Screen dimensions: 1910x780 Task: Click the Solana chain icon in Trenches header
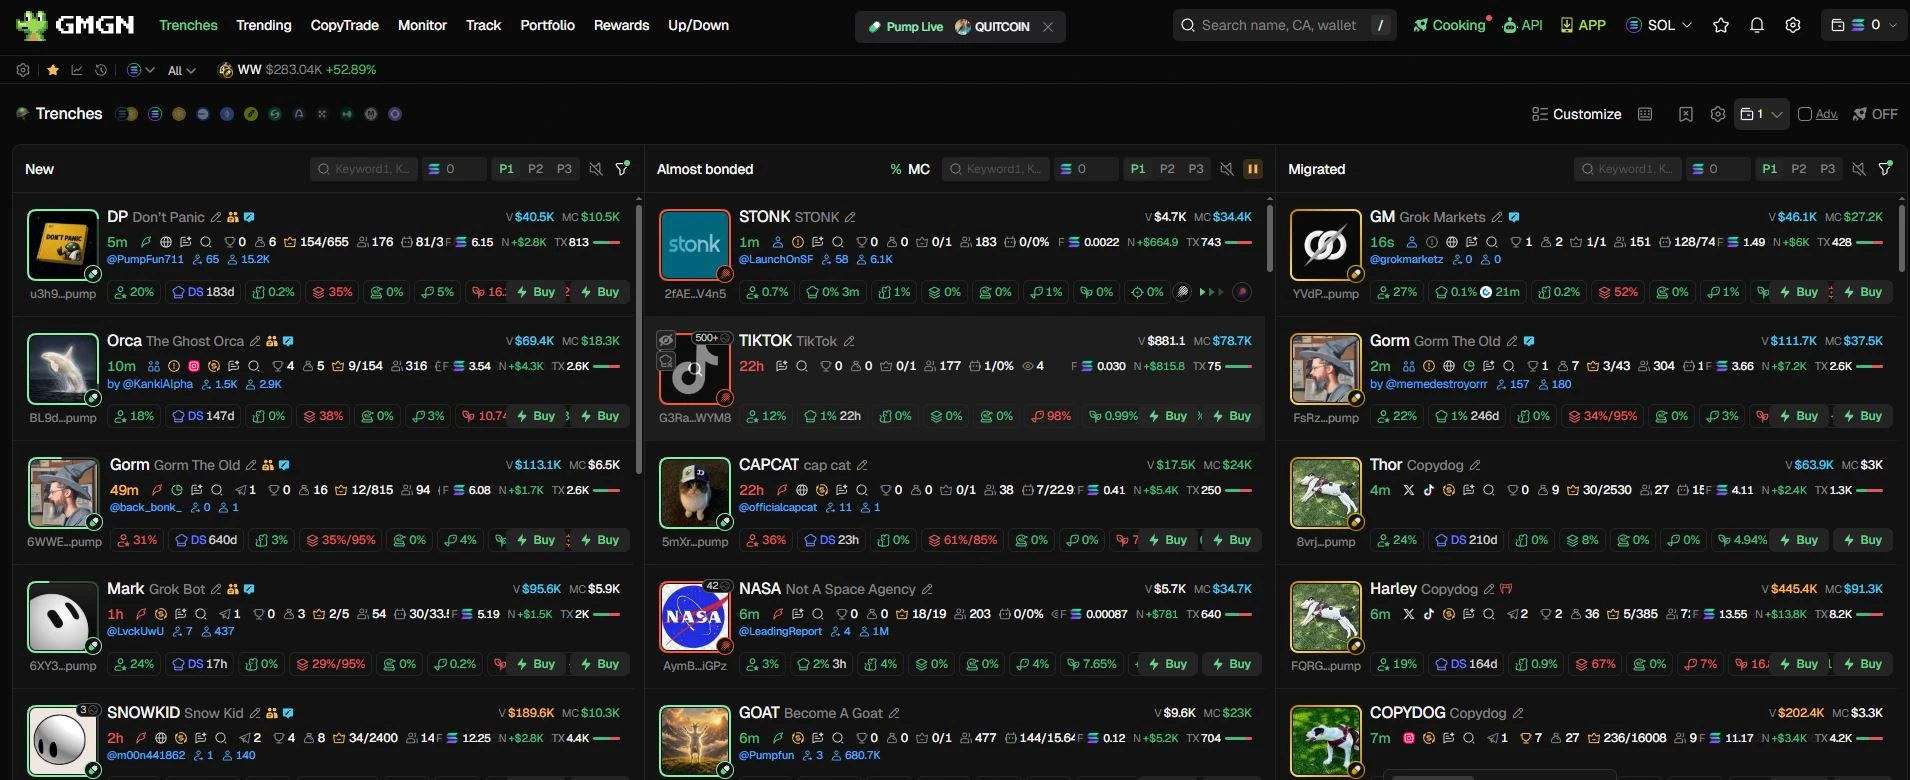[154, 114]
